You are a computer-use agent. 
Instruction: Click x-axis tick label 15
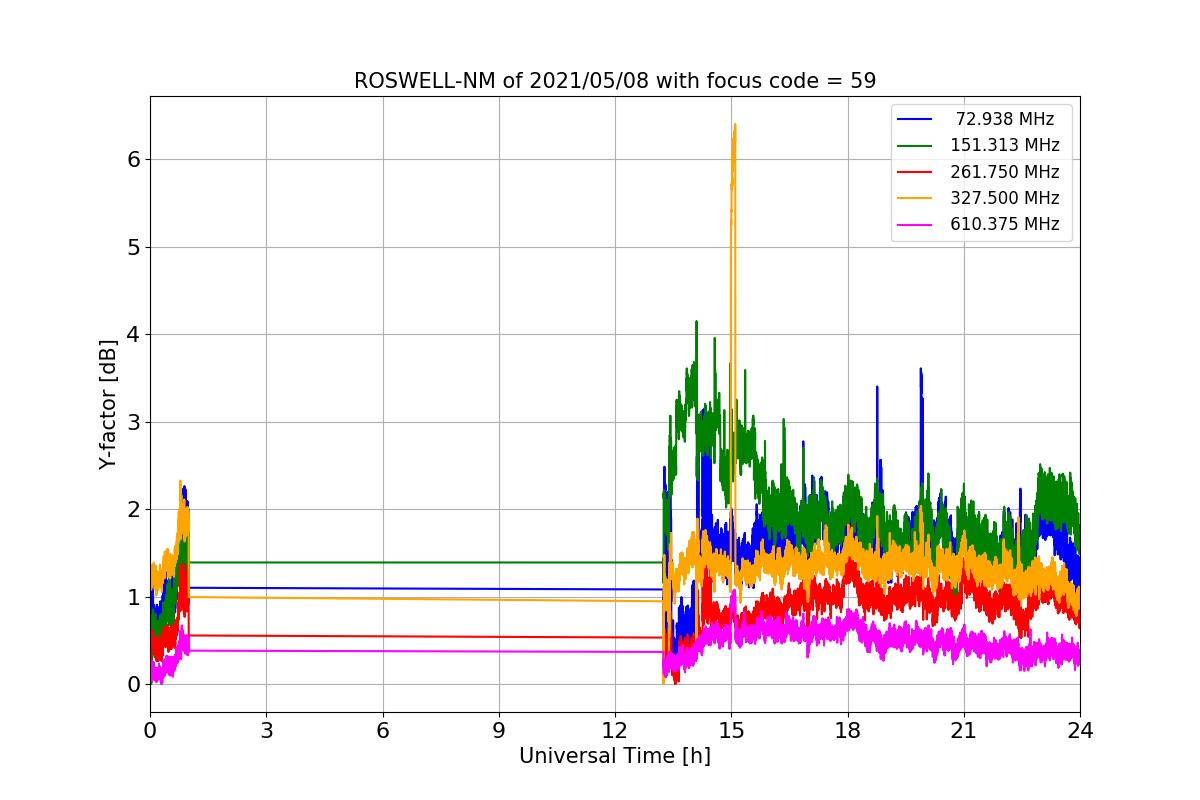click(x=731, y=731)
